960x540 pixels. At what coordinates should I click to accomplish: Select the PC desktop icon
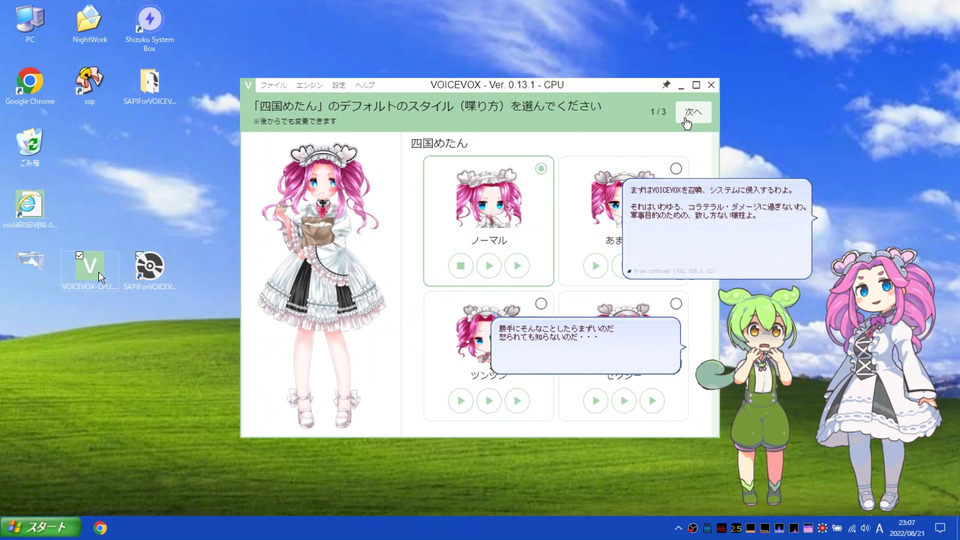pyautogui.click(x=29, y=24)
